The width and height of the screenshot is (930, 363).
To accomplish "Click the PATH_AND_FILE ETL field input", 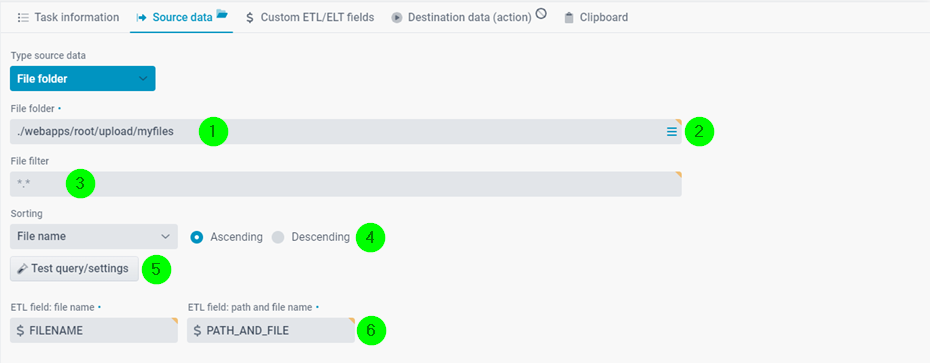I will [270, 330].
